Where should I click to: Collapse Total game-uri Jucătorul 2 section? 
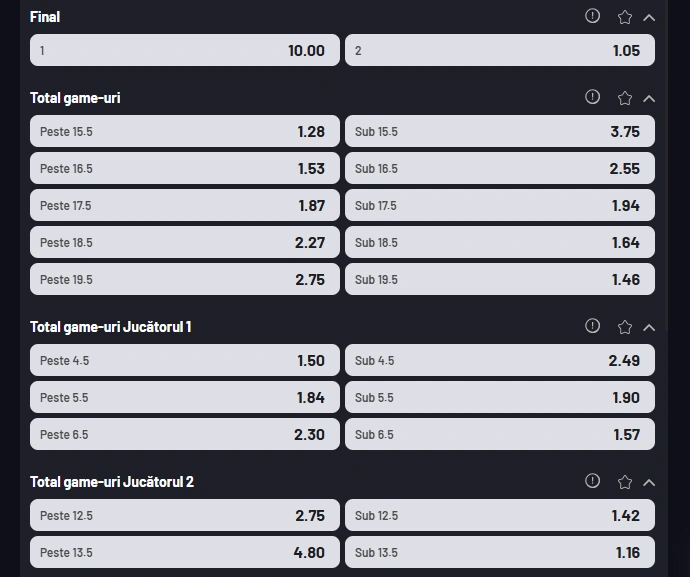[649, 483]
